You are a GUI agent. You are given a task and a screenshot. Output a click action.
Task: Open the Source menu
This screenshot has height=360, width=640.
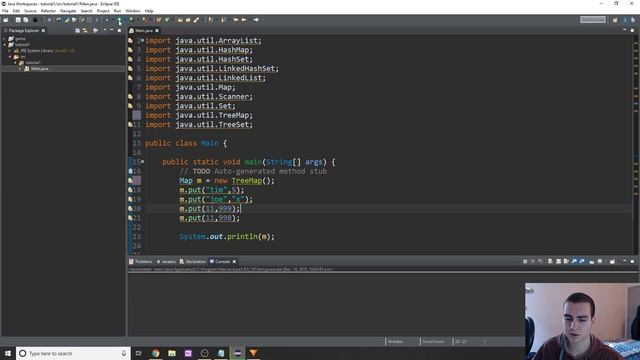point(30,11)
